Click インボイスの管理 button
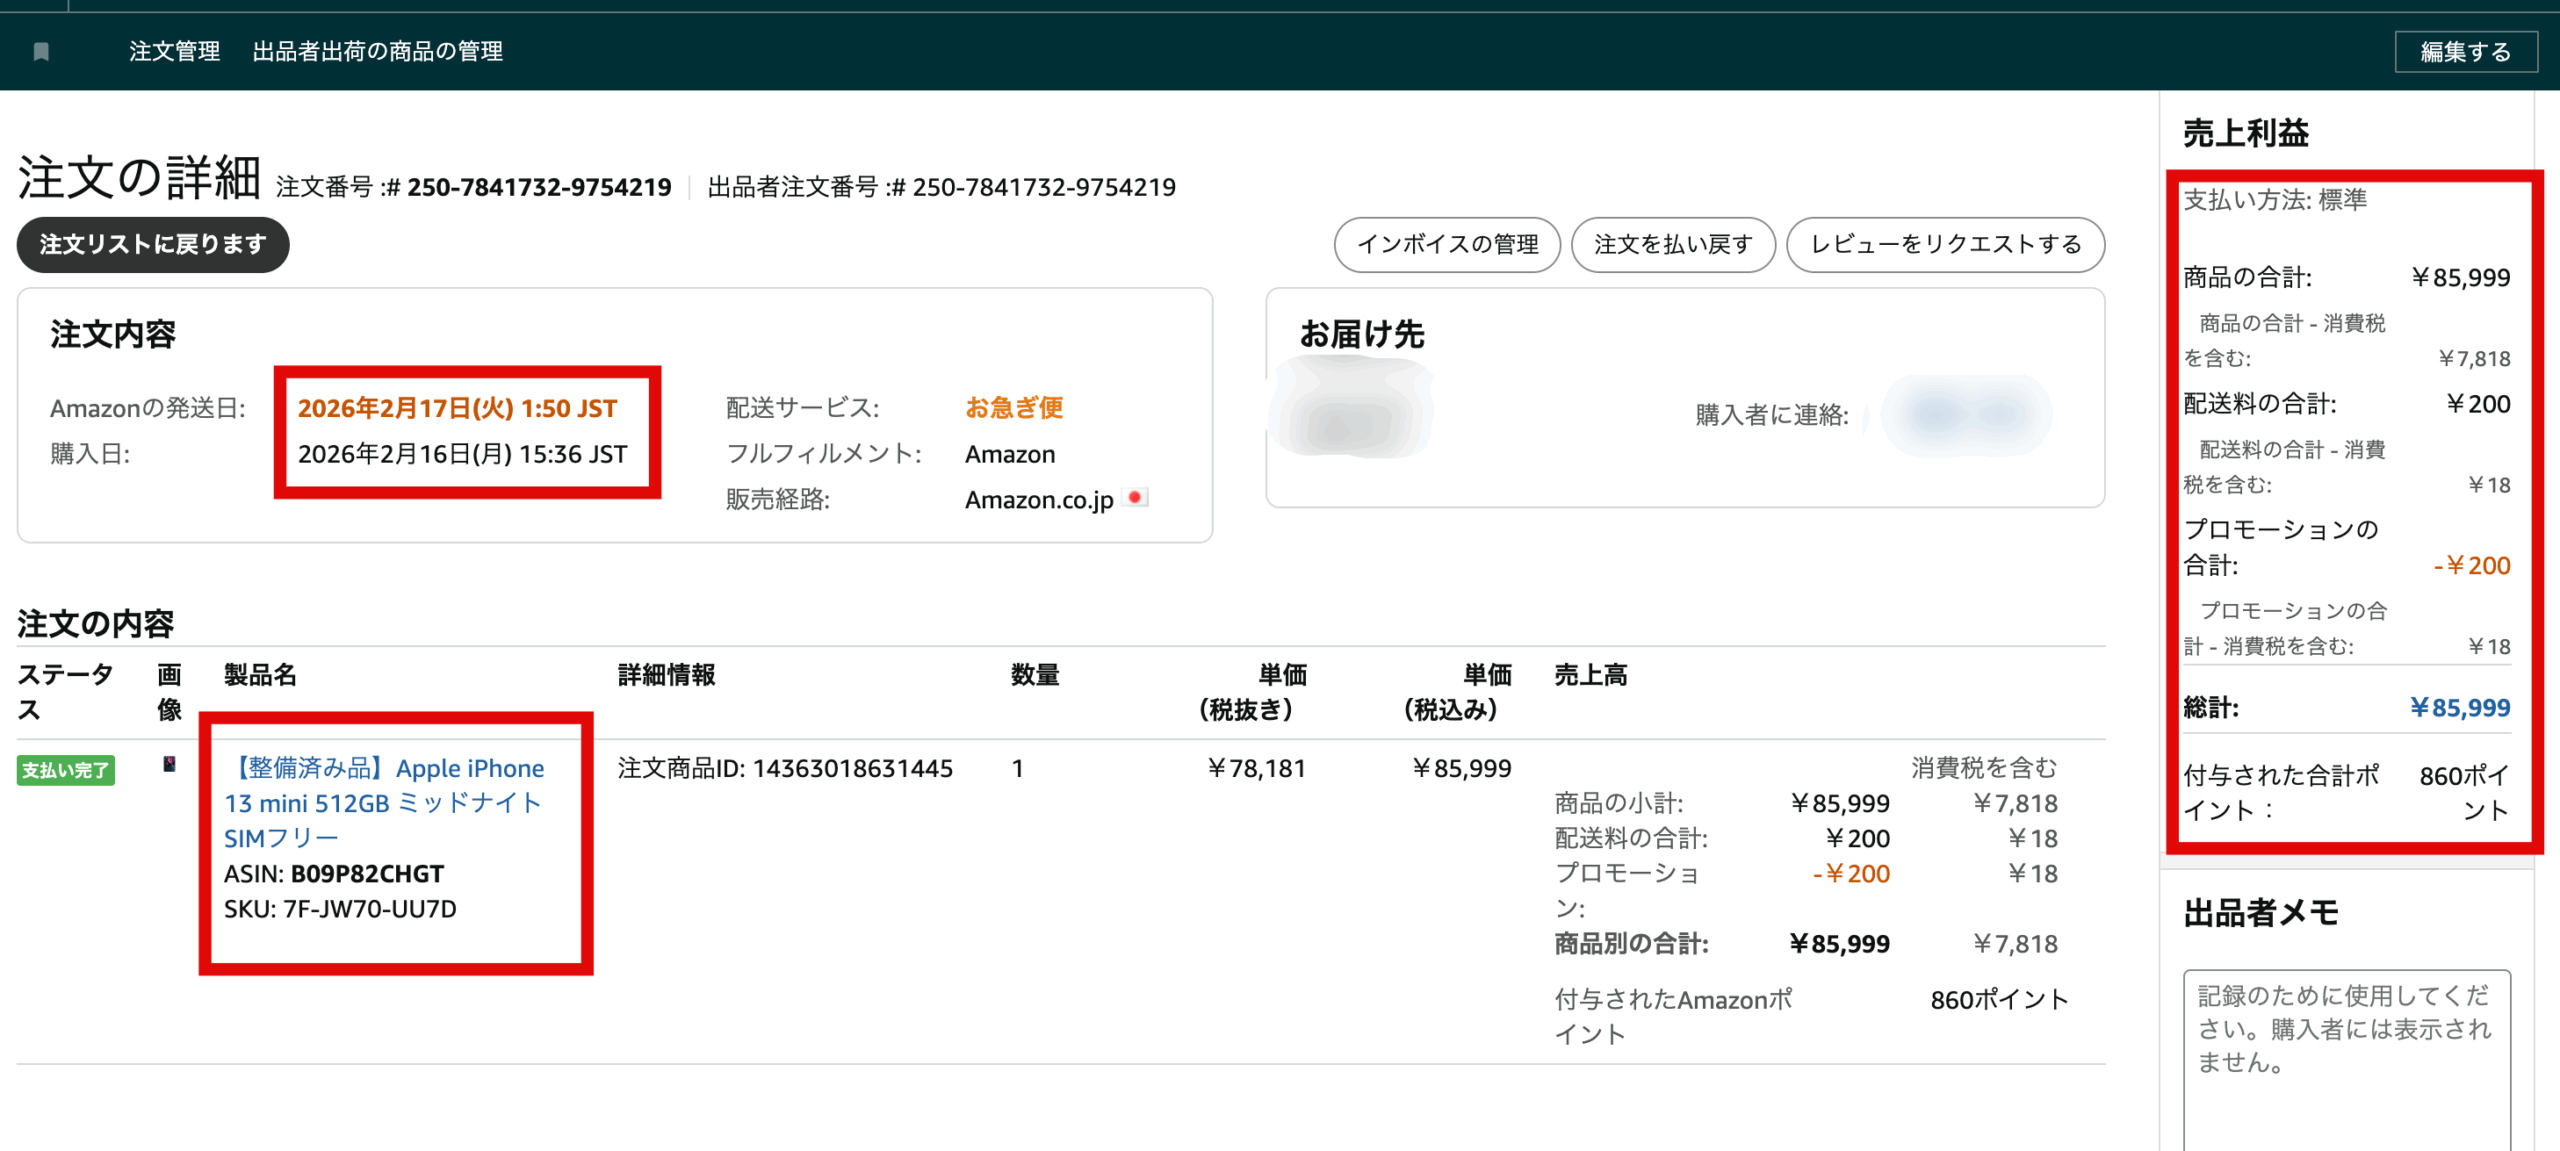 click(x=1447, y=245)
